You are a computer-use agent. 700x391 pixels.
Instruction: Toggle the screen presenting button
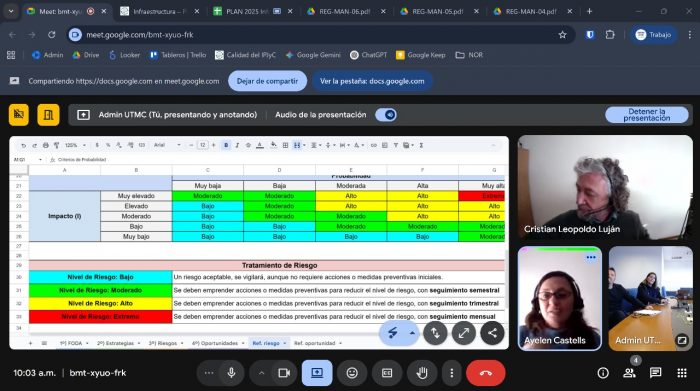tap(317, 373)
